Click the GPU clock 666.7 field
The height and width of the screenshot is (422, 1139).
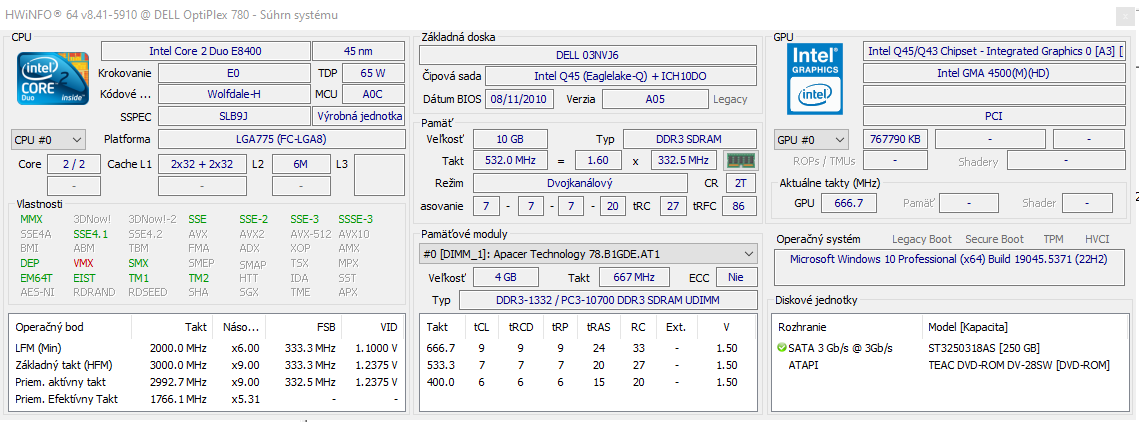(x=848, y=203)
